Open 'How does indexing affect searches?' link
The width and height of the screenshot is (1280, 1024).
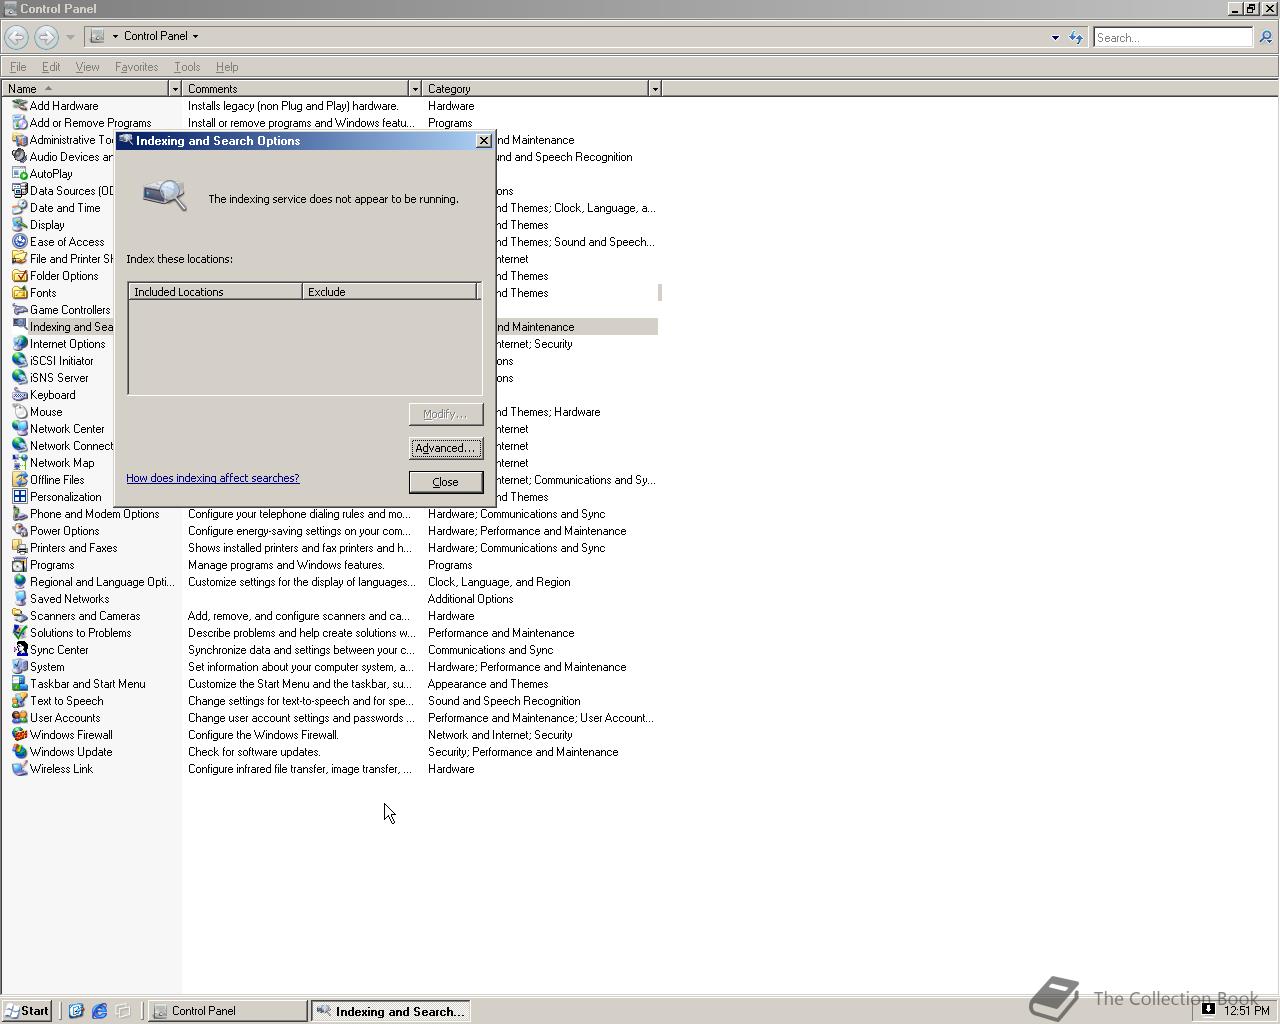(213, 478)
